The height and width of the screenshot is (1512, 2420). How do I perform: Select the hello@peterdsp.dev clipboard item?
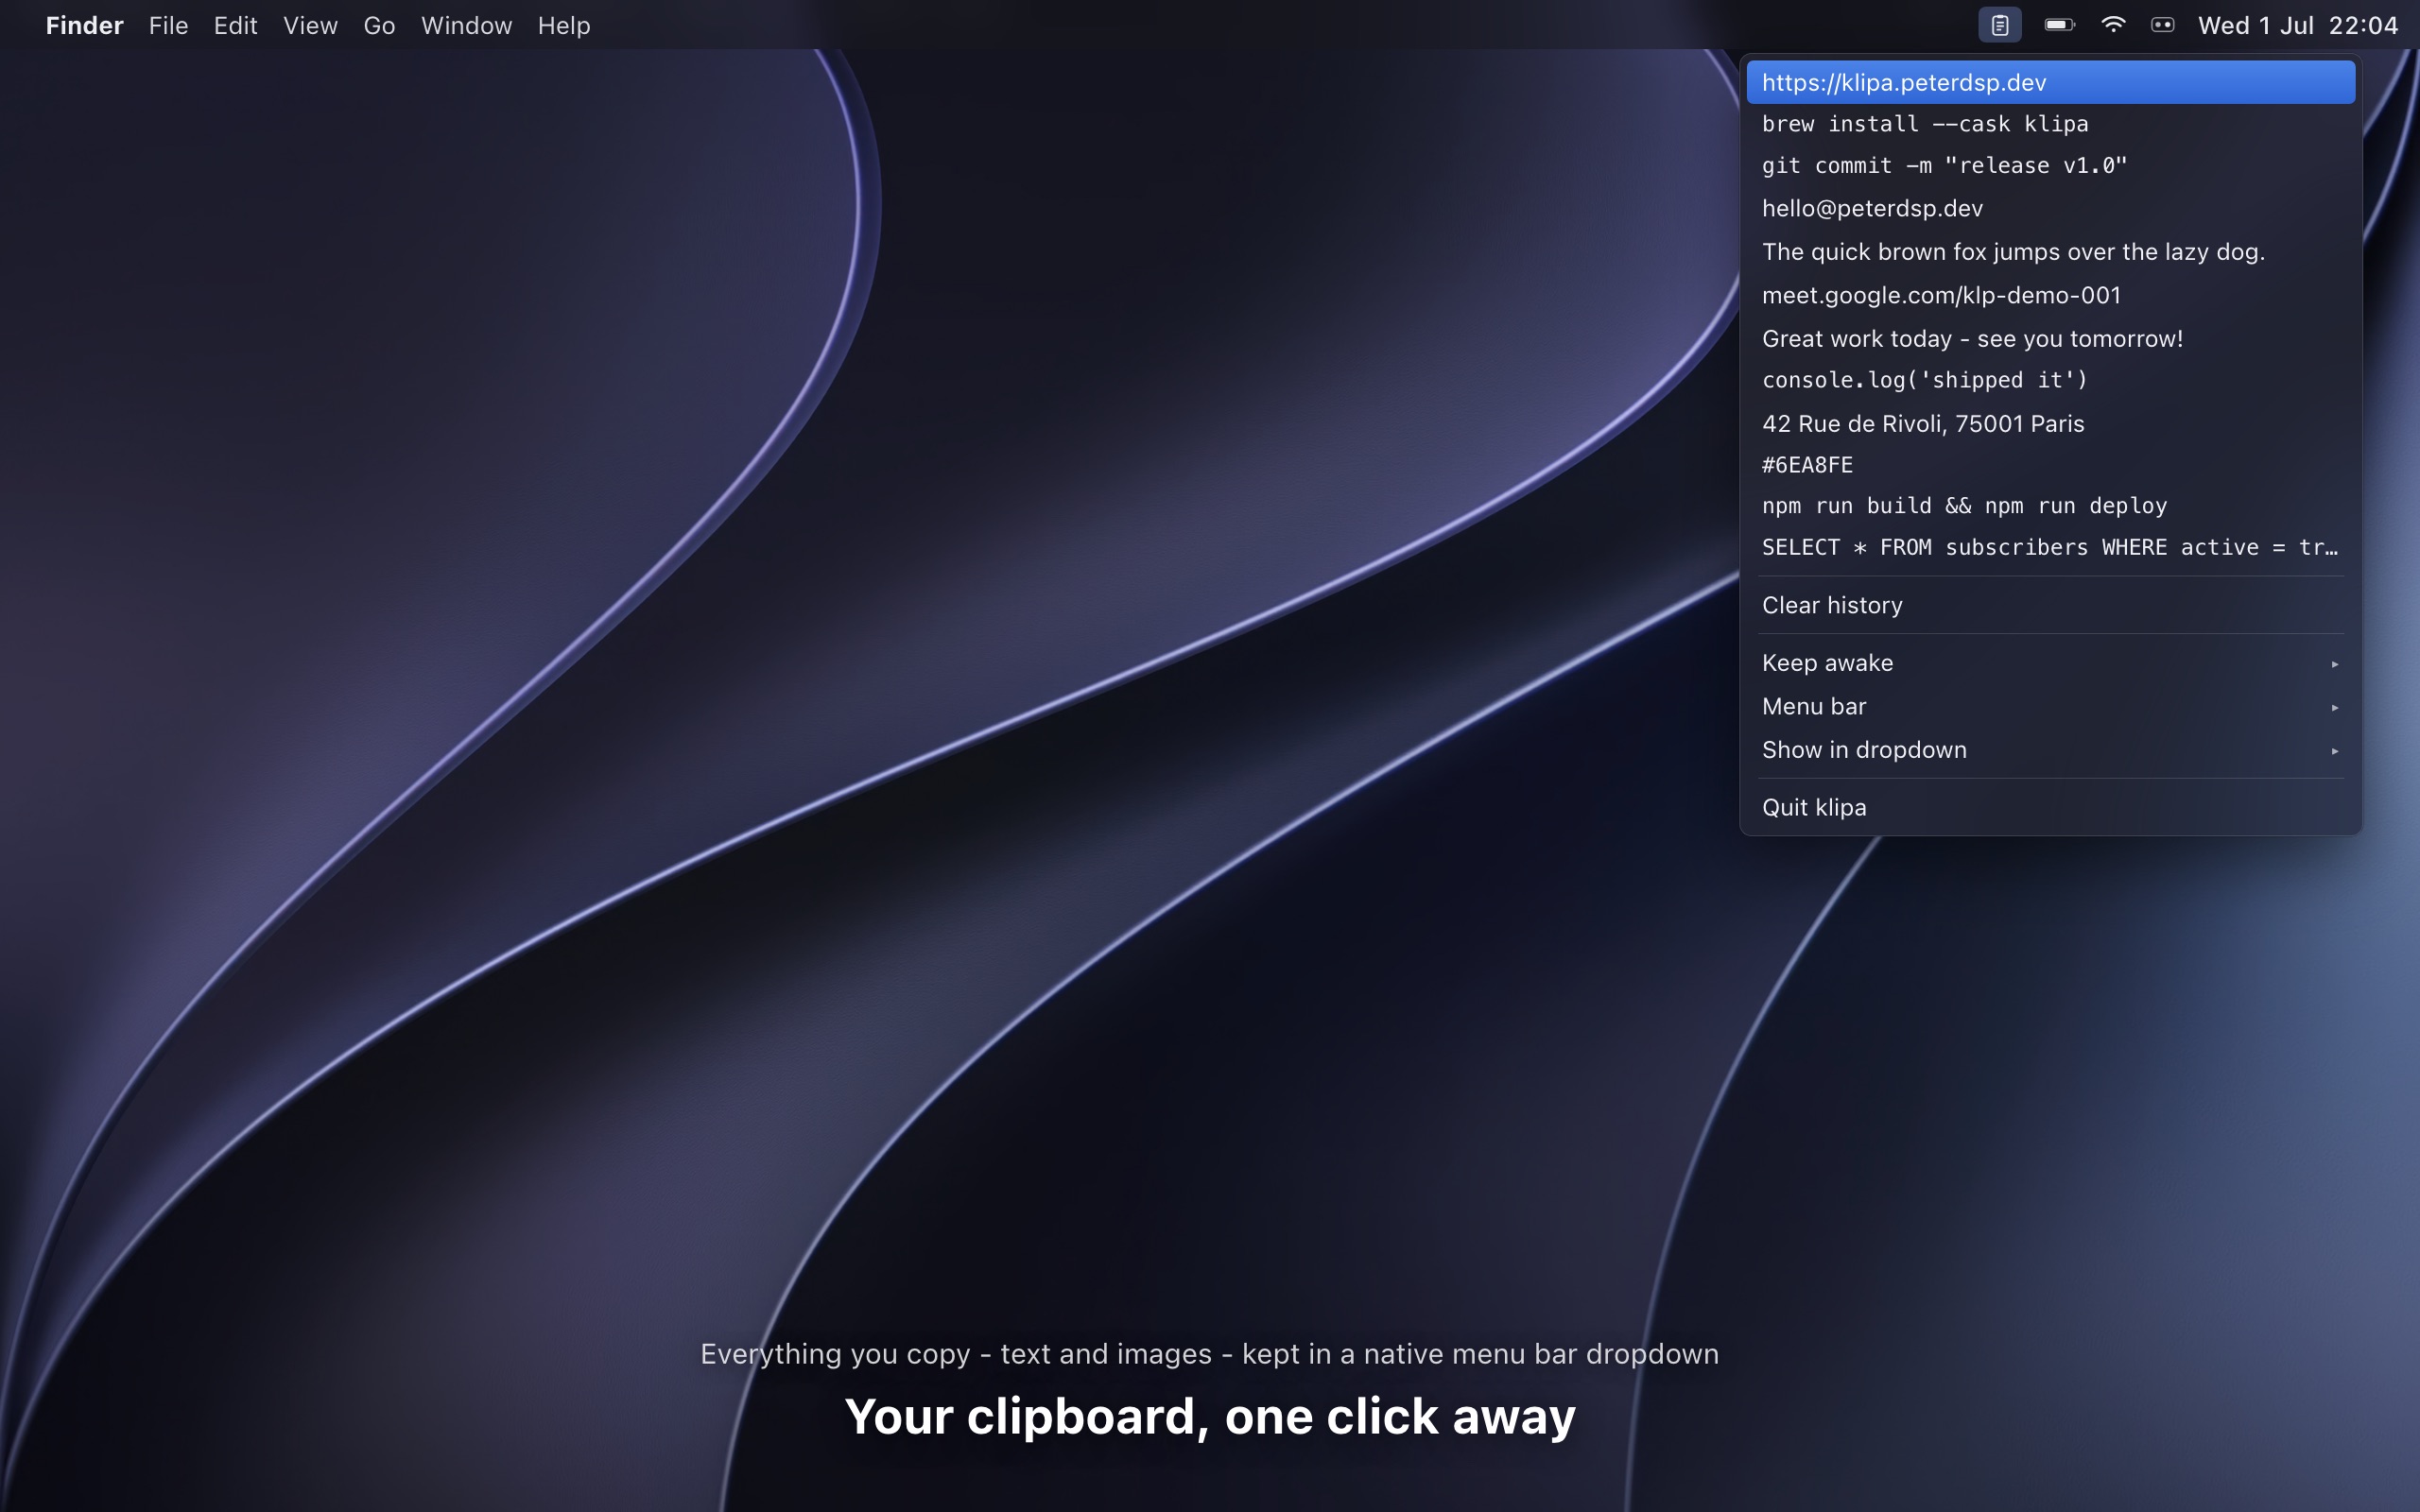(2050, 208)
